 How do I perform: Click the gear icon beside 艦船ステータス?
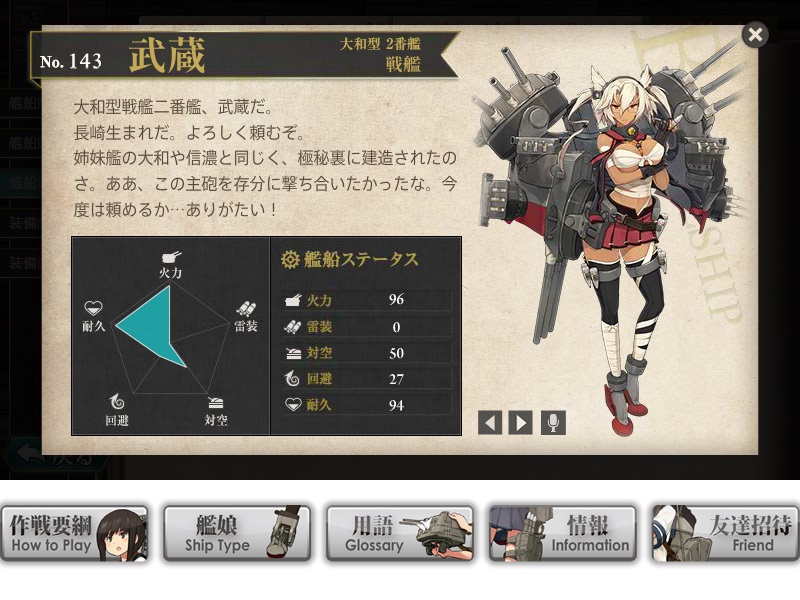tap(290, 260)
